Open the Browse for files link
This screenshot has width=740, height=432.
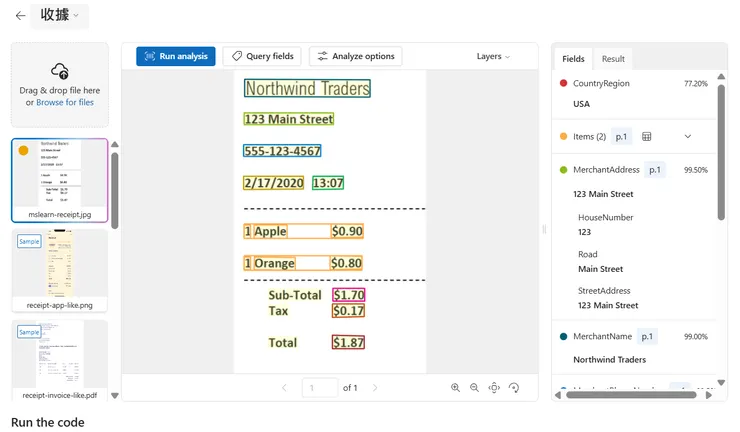tap(65, 102)
